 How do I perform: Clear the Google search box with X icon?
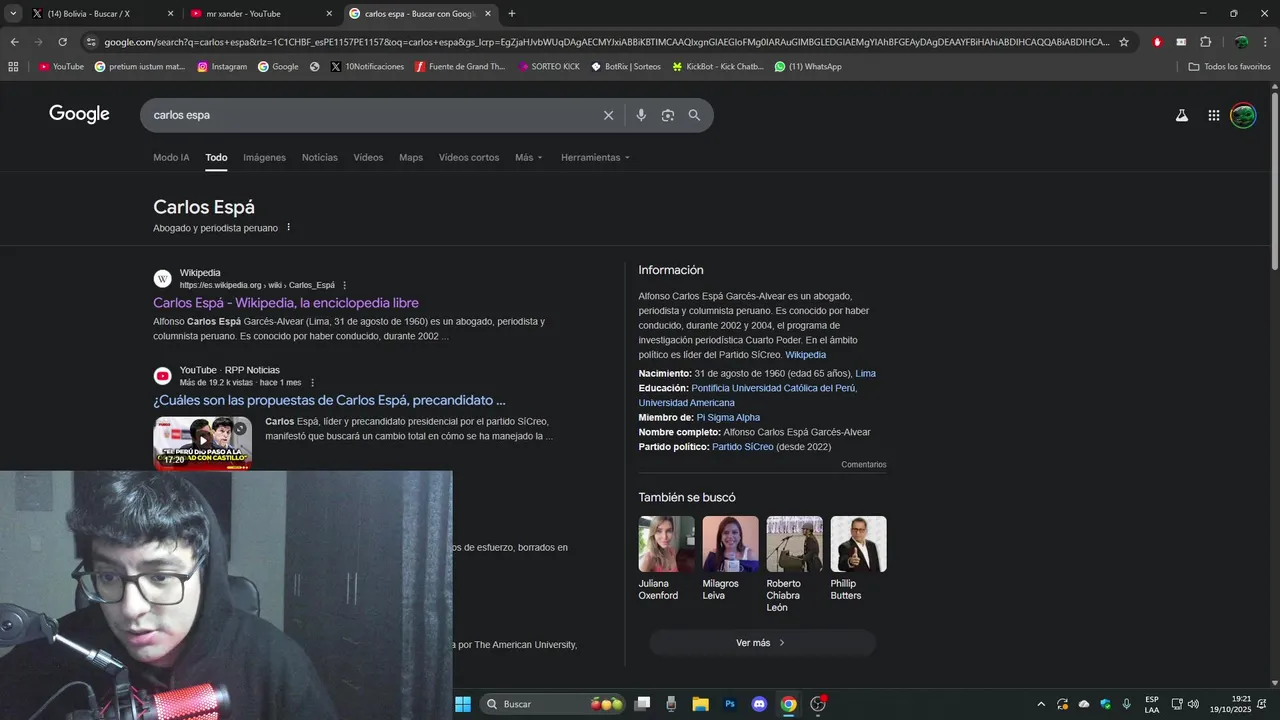point(608,115)
